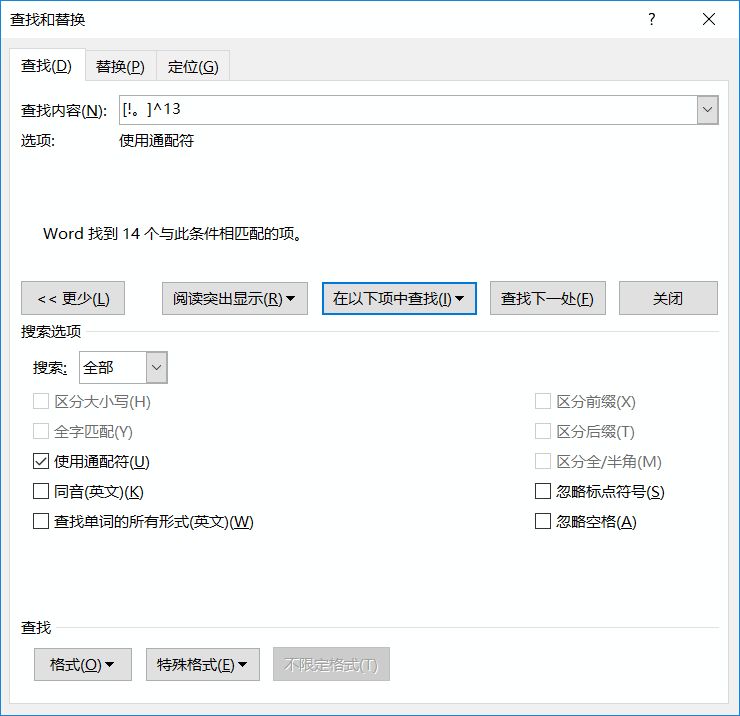Click inside the 查找内容 input field

coord(408,110)
